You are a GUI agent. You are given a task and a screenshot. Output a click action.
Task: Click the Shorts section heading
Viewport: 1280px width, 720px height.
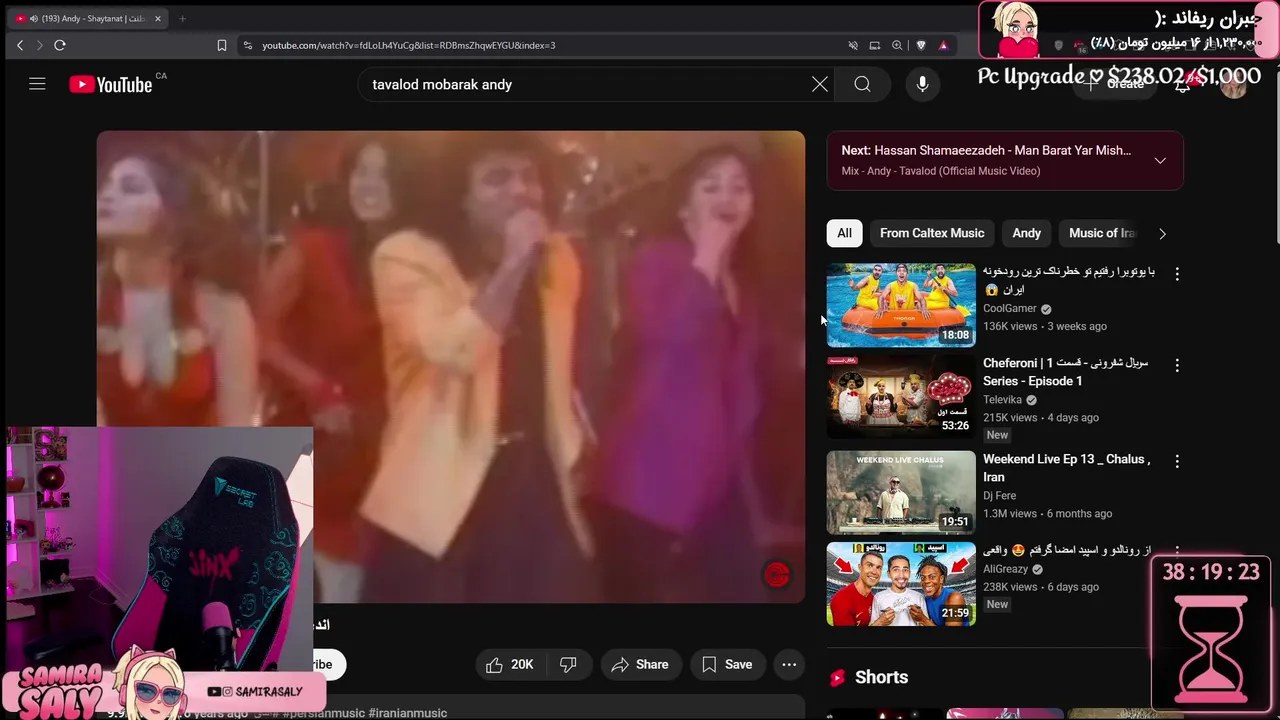[x=881, y=677]
